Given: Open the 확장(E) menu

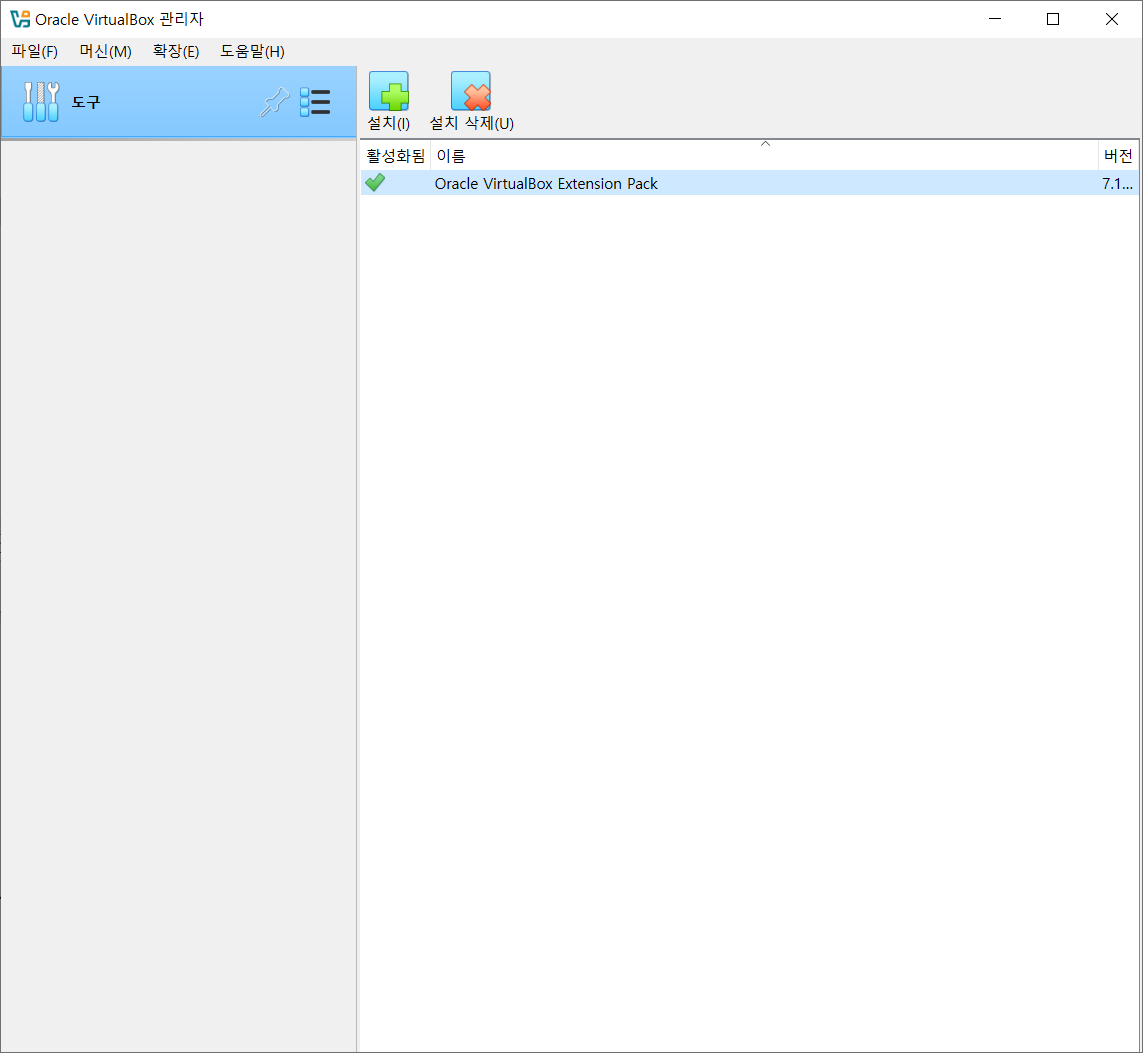Looking at the screenshot, I should pyautogui.click(x=176, y=51).
